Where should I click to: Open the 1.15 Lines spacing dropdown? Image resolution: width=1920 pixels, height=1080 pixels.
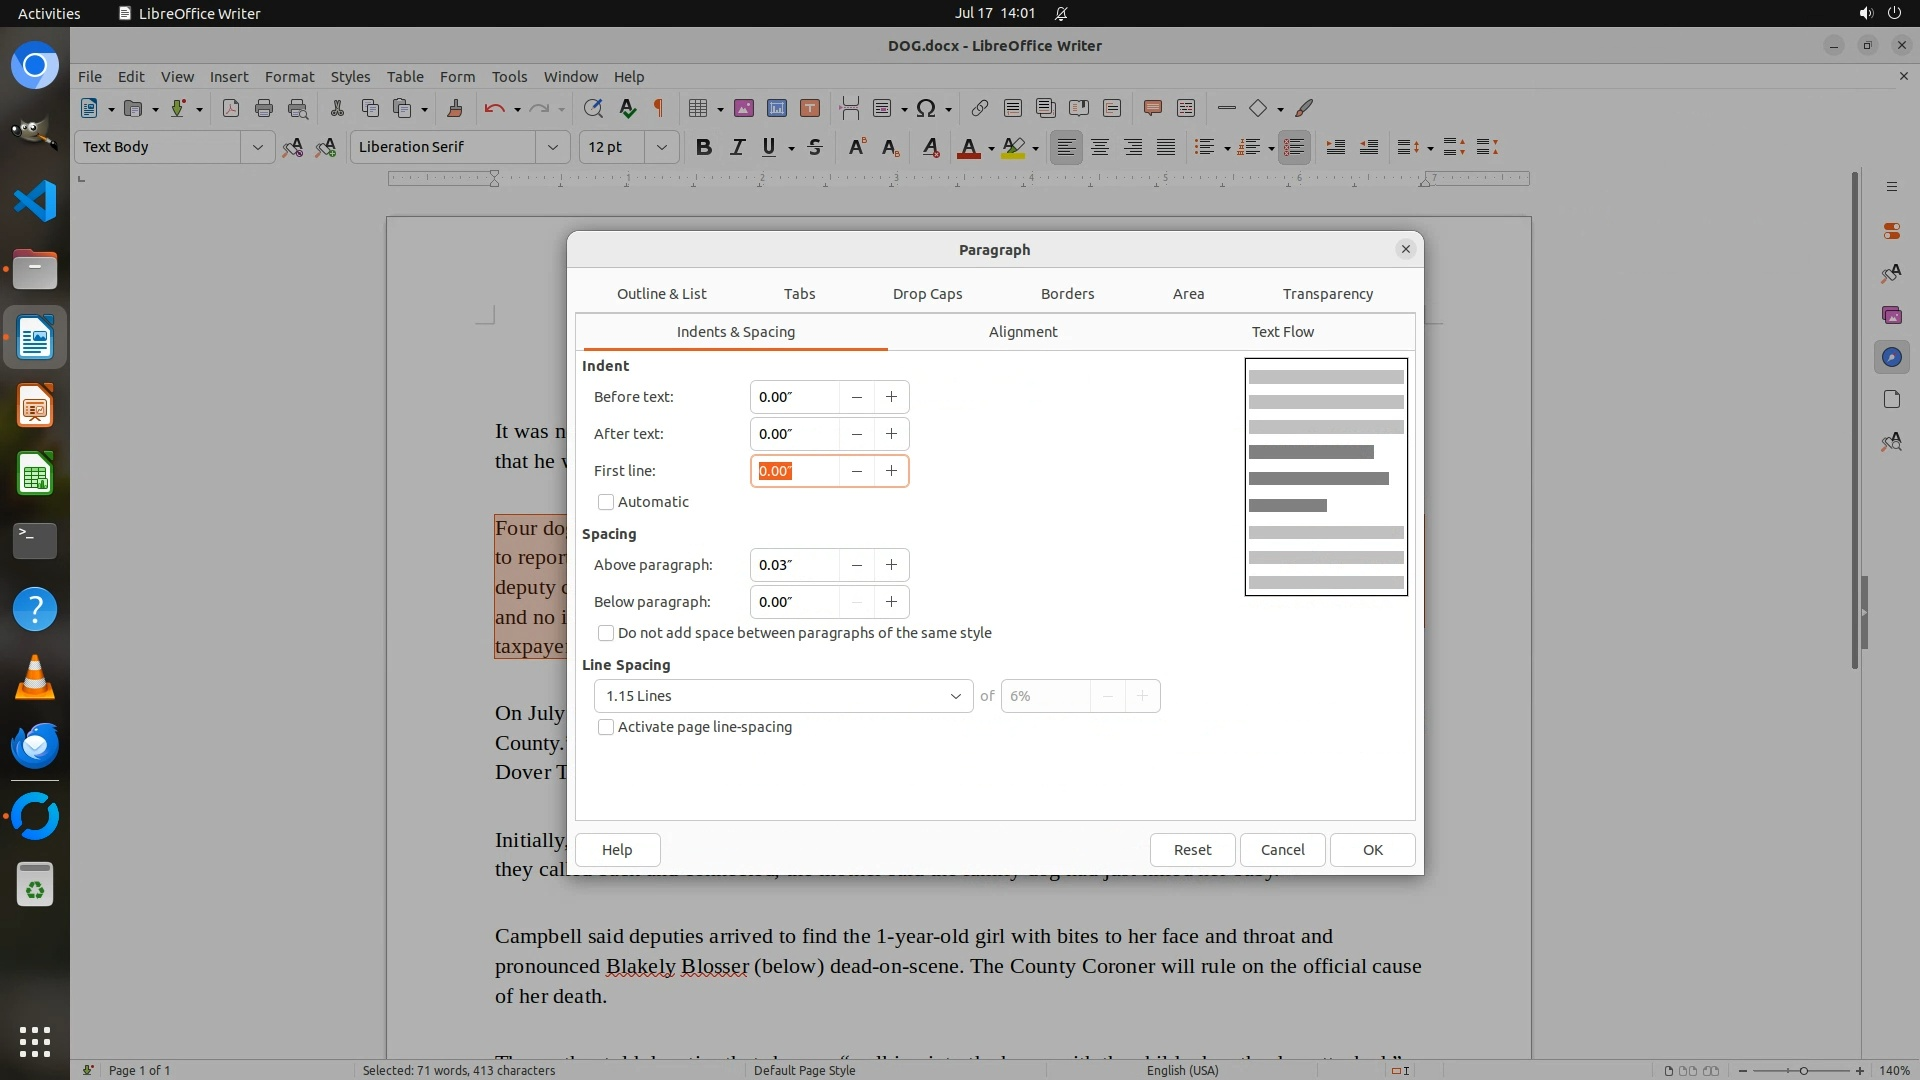[x=783, y=696]
